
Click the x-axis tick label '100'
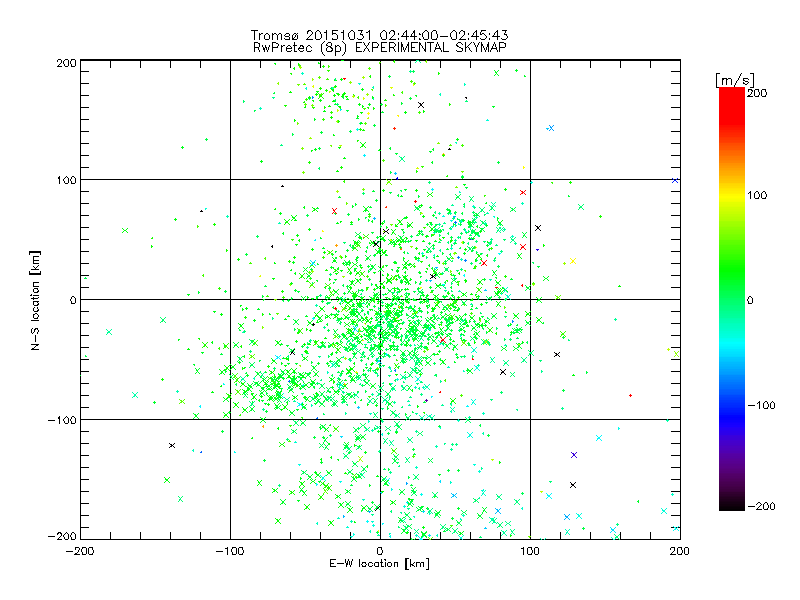pyautogui.click(x=530, y=551)
